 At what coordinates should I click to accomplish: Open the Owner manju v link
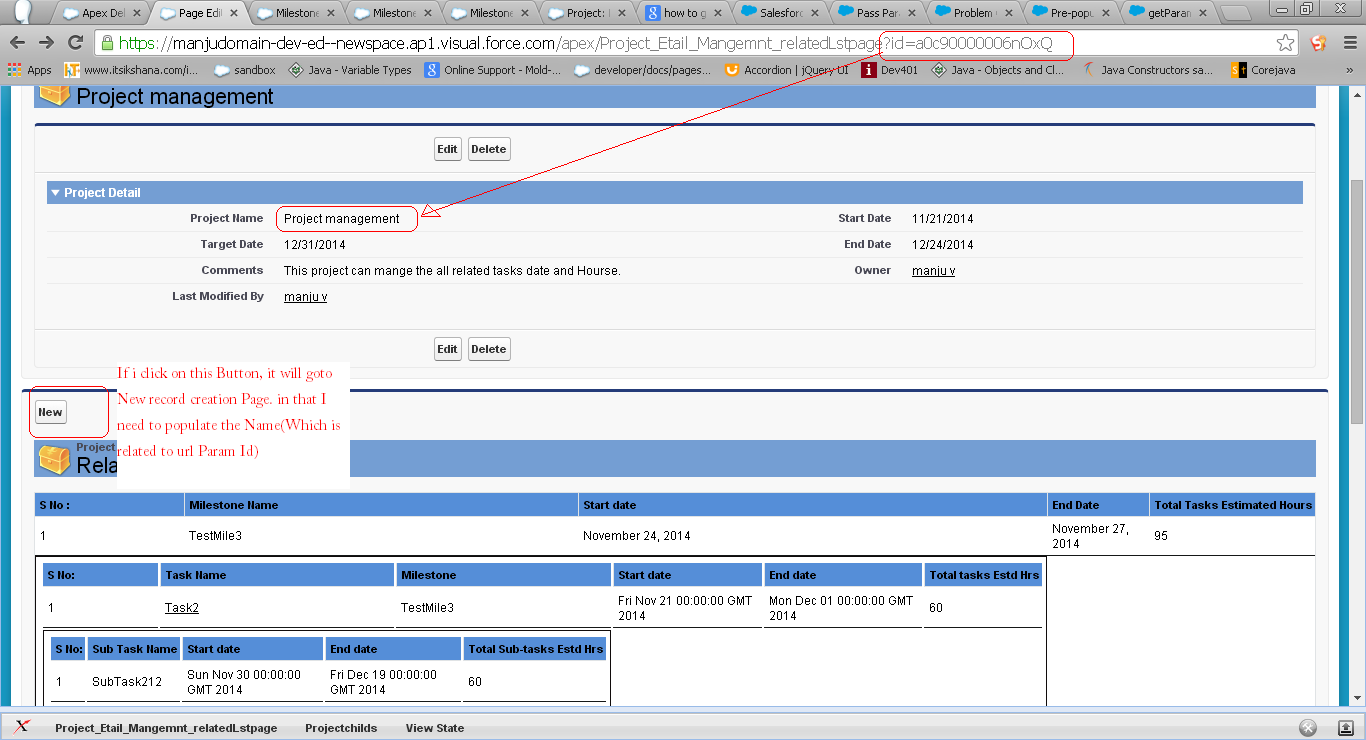(x=933, y=271)
